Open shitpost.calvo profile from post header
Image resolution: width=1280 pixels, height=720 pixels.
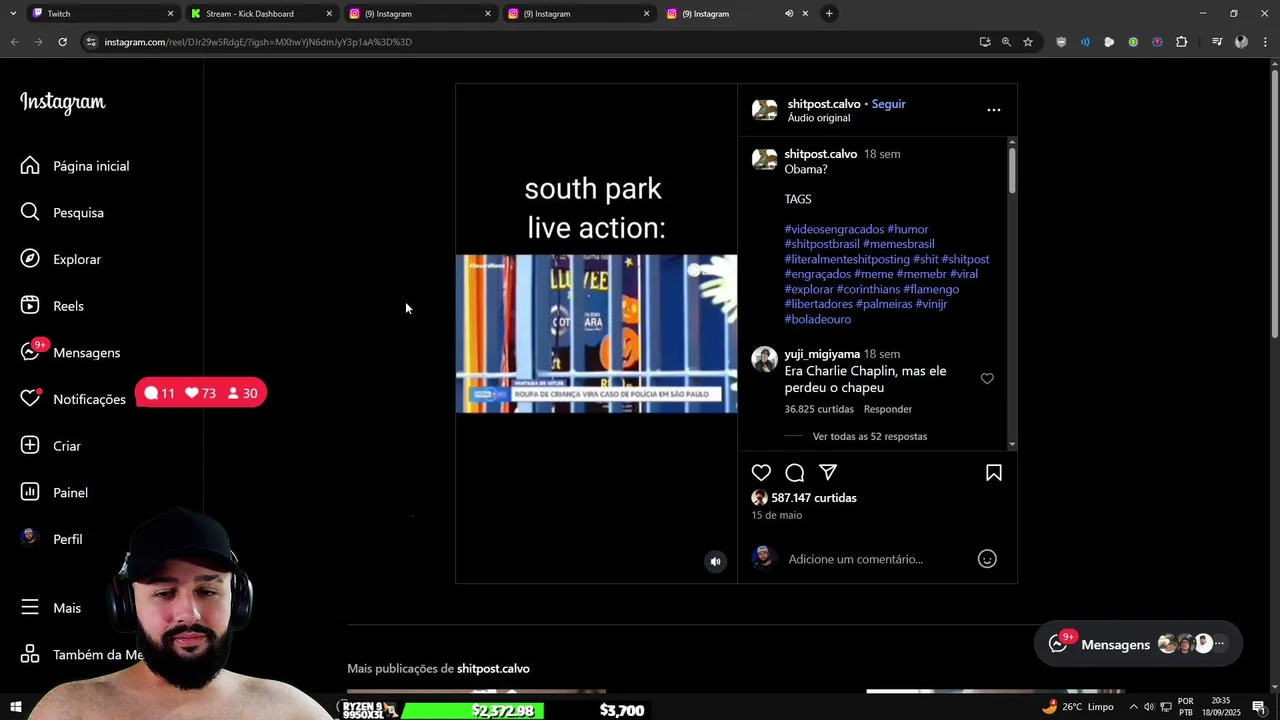(x=824, y=104)
